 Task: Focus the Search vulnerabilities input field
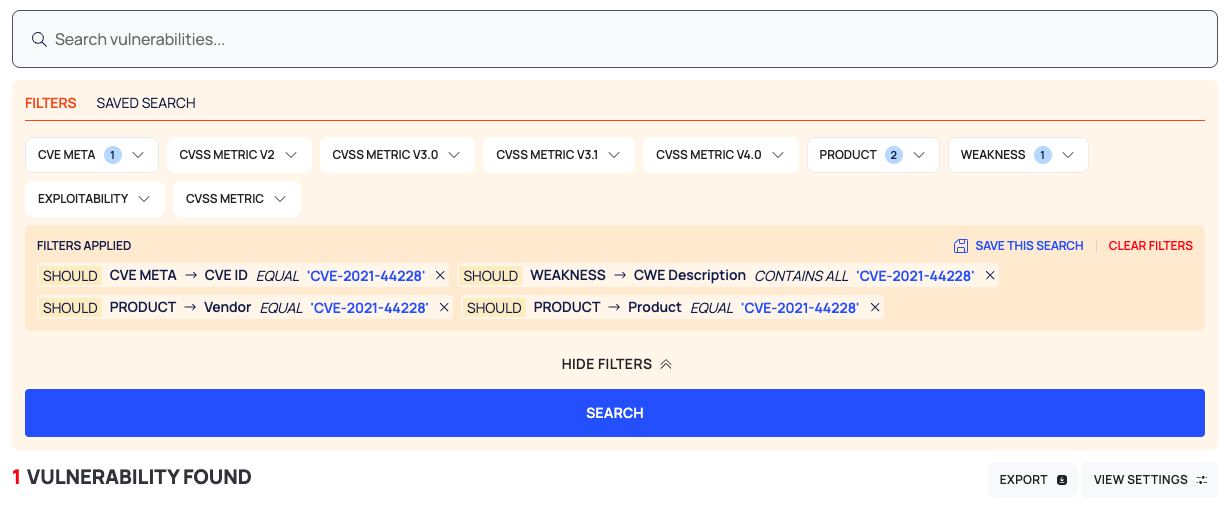614,39
